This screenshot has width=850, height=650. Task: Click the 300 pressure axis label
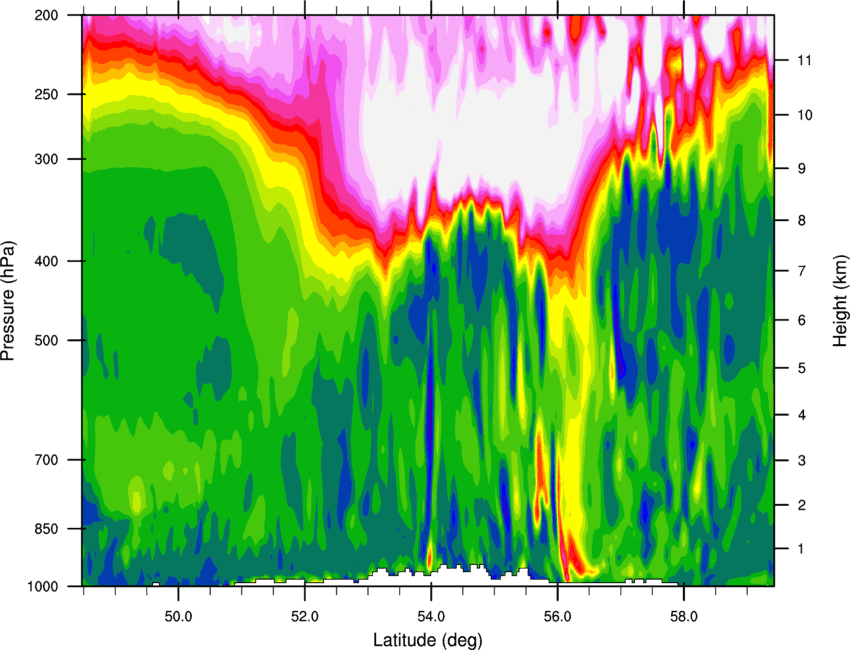[x=47, y=159]
